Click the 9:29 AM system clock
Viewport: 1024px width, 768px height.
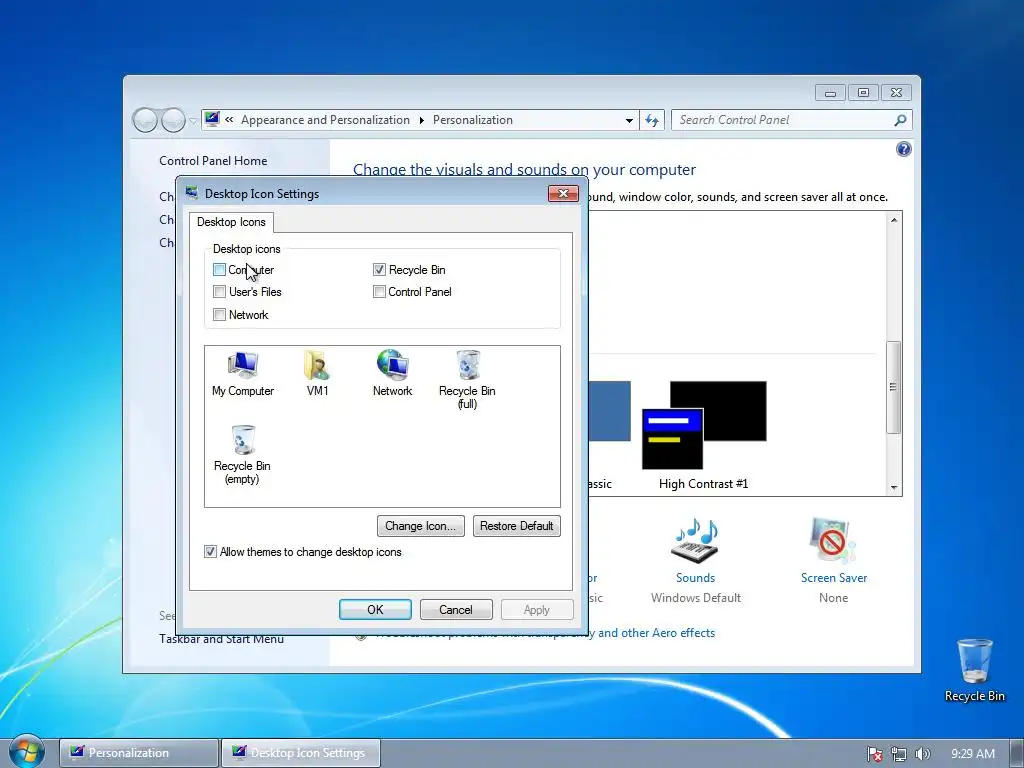(x=972, y=754)
